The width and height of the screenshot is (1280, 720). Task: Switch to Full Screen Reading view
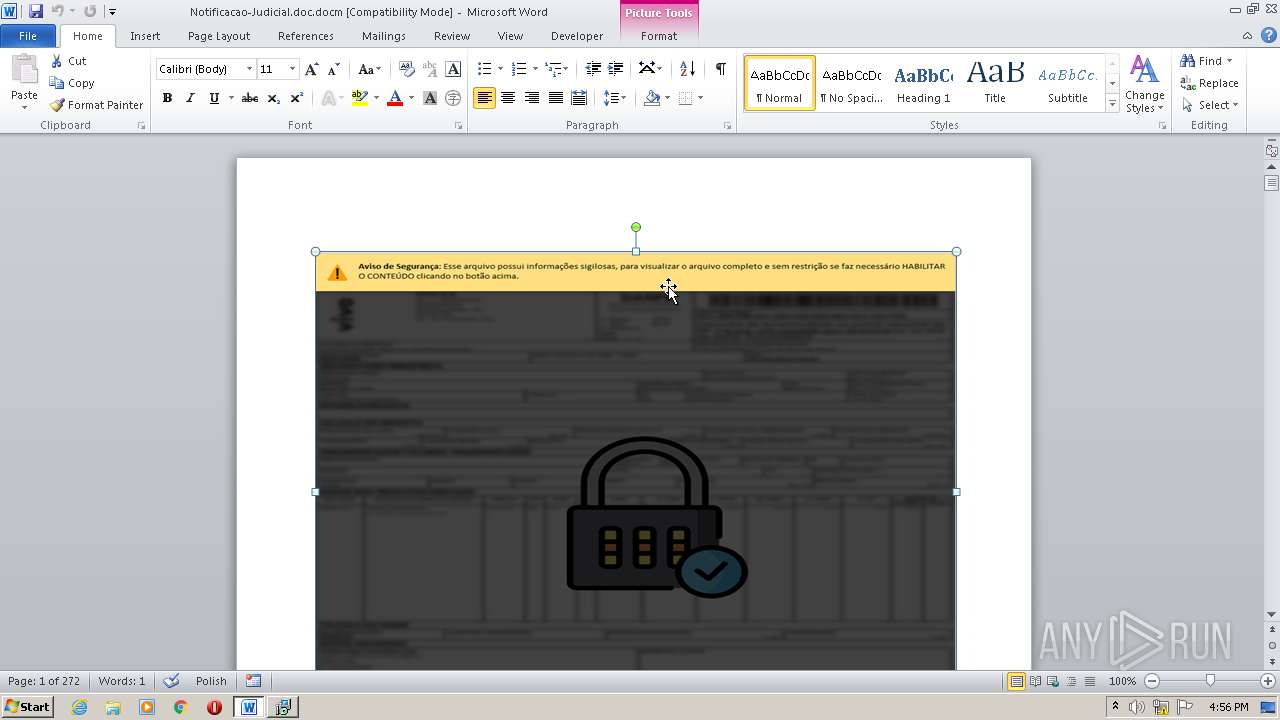pyautogui.click(x=1035, y=681)
